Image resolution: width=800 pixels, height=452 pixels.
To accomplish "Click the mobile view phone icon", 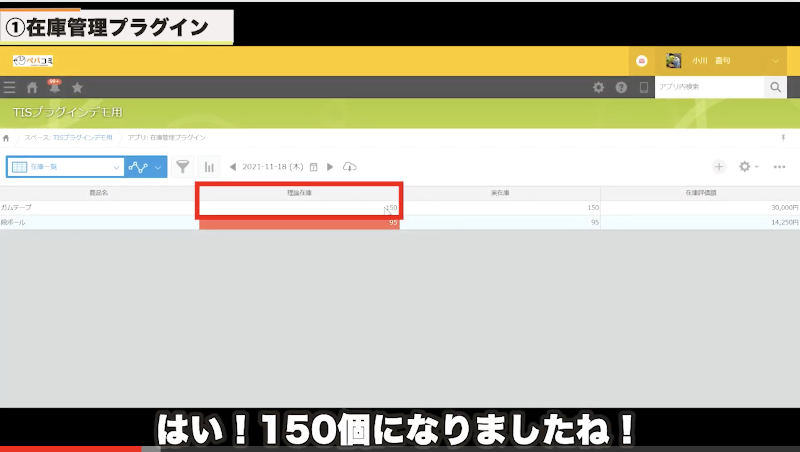I will (644, 88).
